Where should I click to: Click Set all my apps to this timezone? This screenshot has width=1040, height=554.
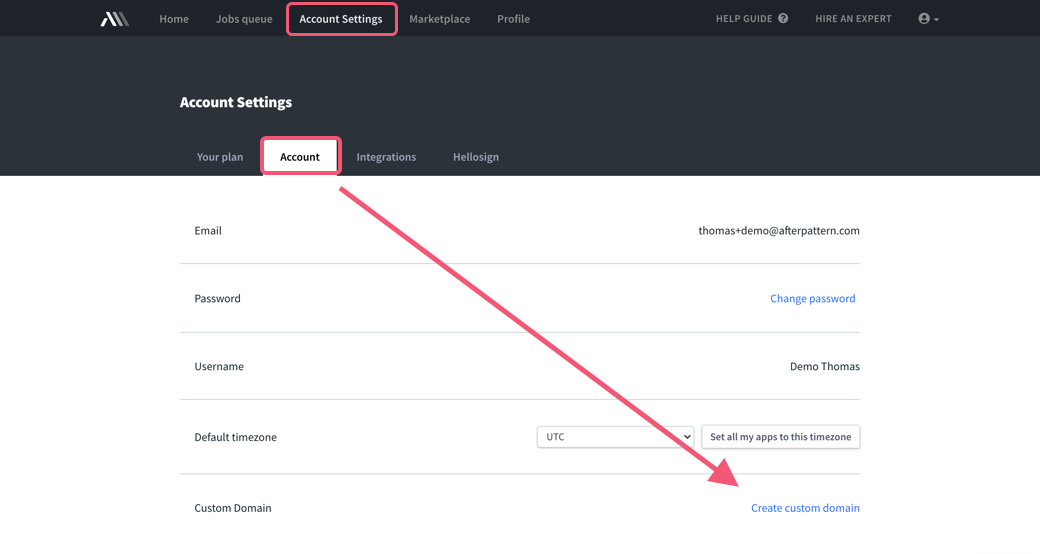781,437
